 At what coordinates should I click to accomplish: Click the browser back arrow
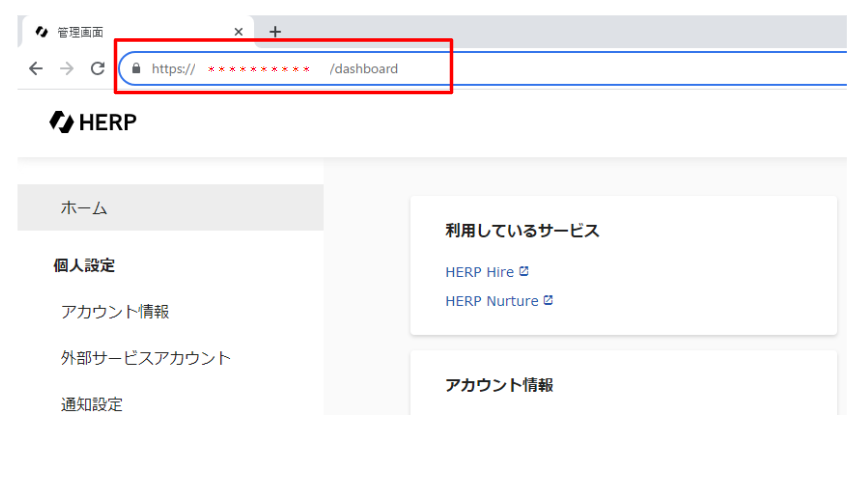point(36,69)
